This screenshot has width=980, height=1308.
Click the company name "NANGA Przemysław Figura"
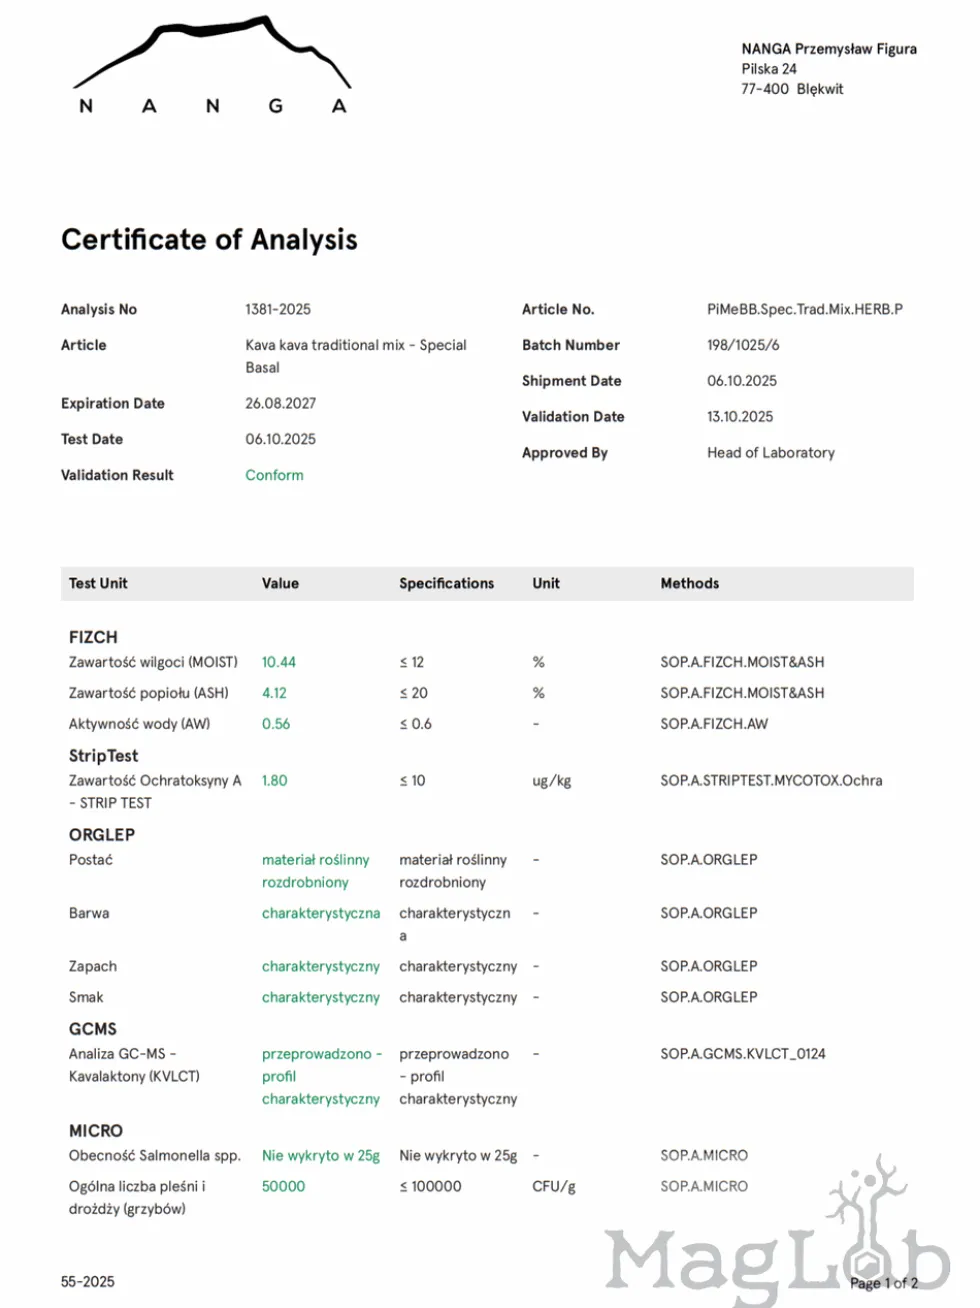829,48
